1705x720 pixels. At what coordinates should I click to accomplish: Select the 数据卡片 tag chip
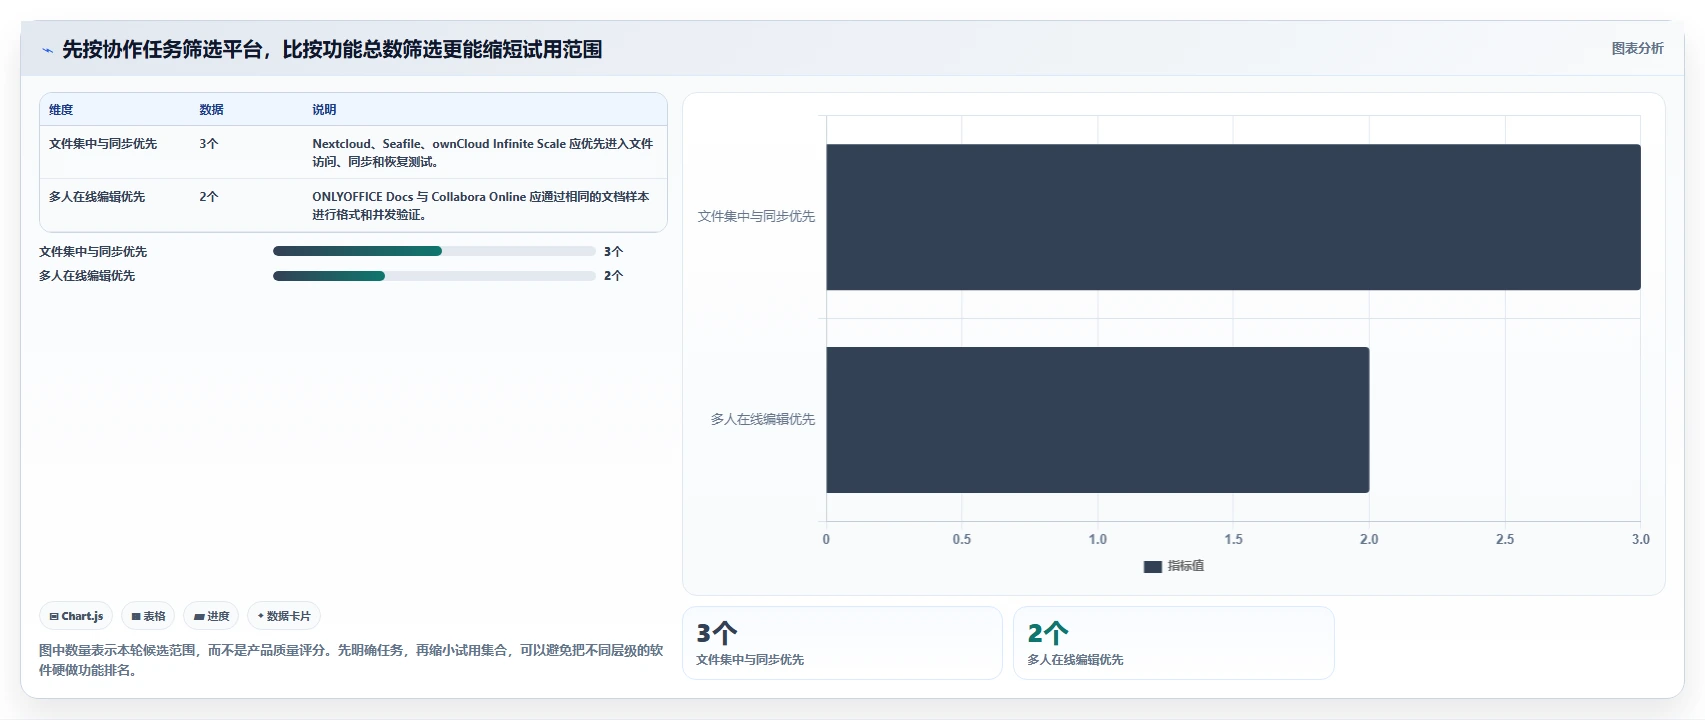[x=284, y=616]
